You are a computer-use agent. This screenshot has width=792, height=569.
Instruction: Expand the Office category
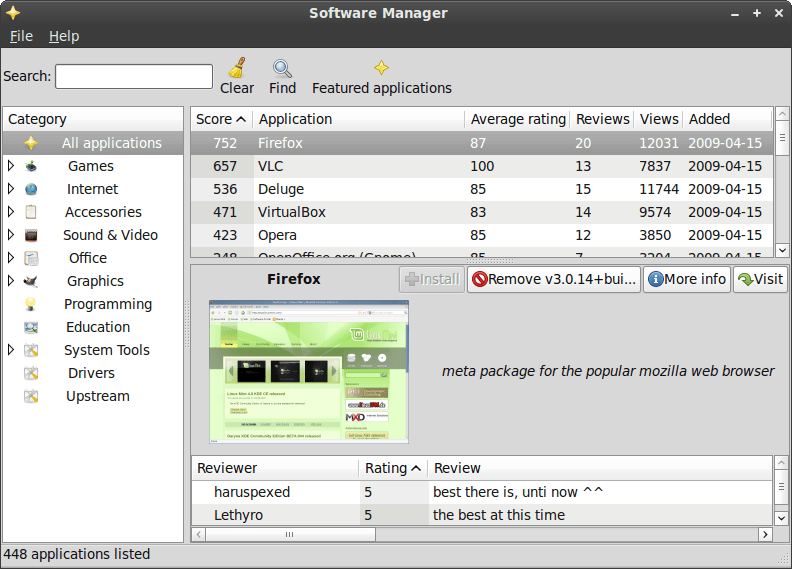tap(11, 257)
